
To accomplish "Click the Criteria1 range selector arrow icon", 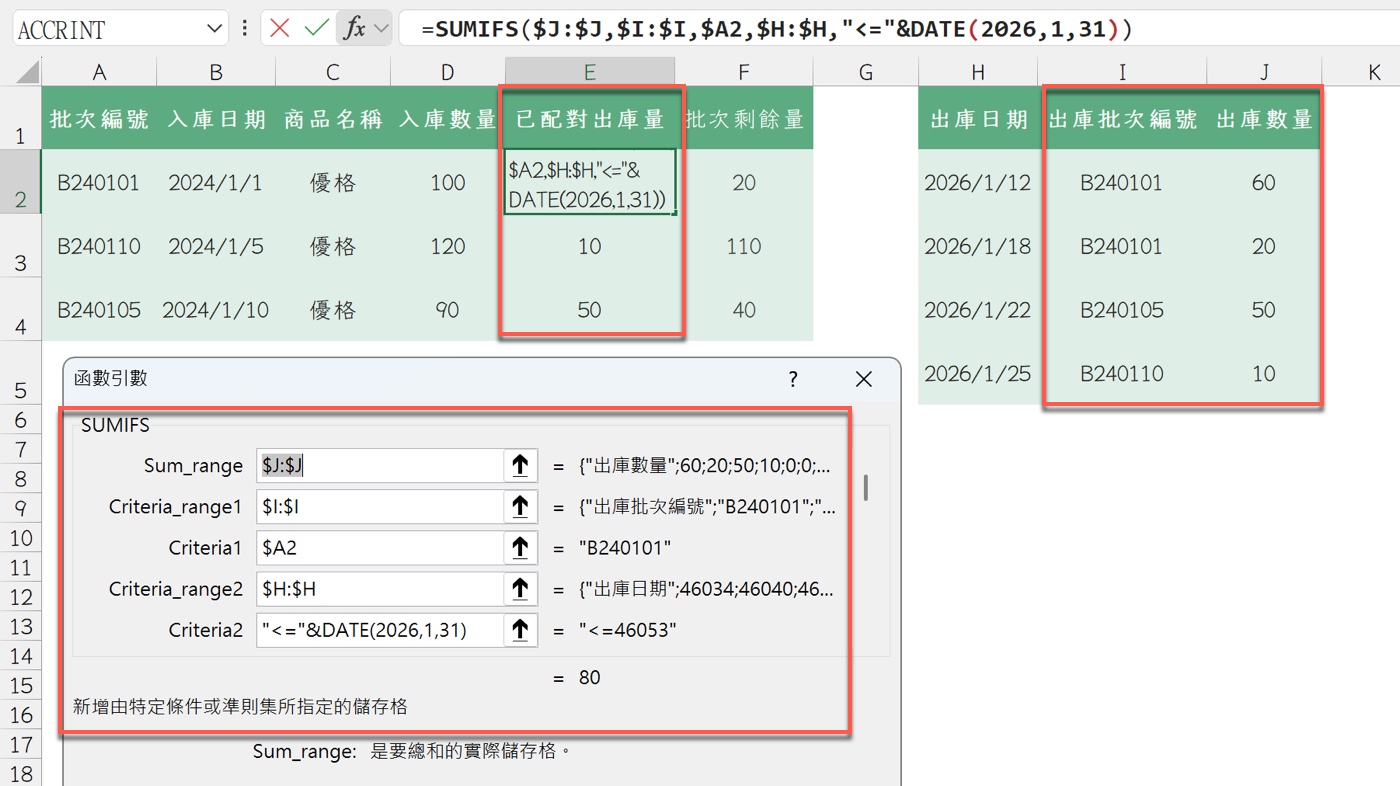I will coord(520,547).
